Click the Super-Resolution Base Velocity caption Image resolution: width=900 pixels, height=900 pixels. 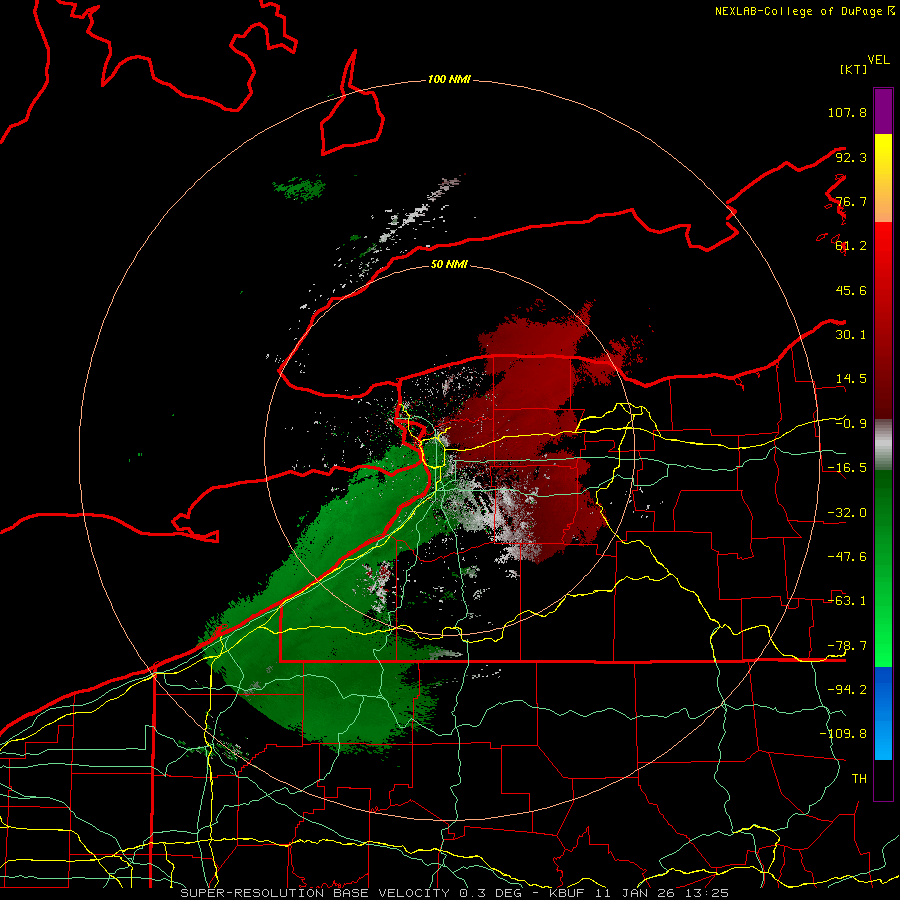pyautogui.click(x=455, y=893)
